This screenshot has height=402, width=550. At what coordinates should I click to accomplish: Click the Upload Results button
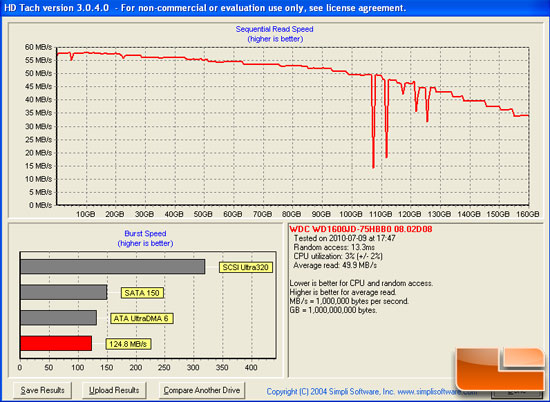pos(114,390)
